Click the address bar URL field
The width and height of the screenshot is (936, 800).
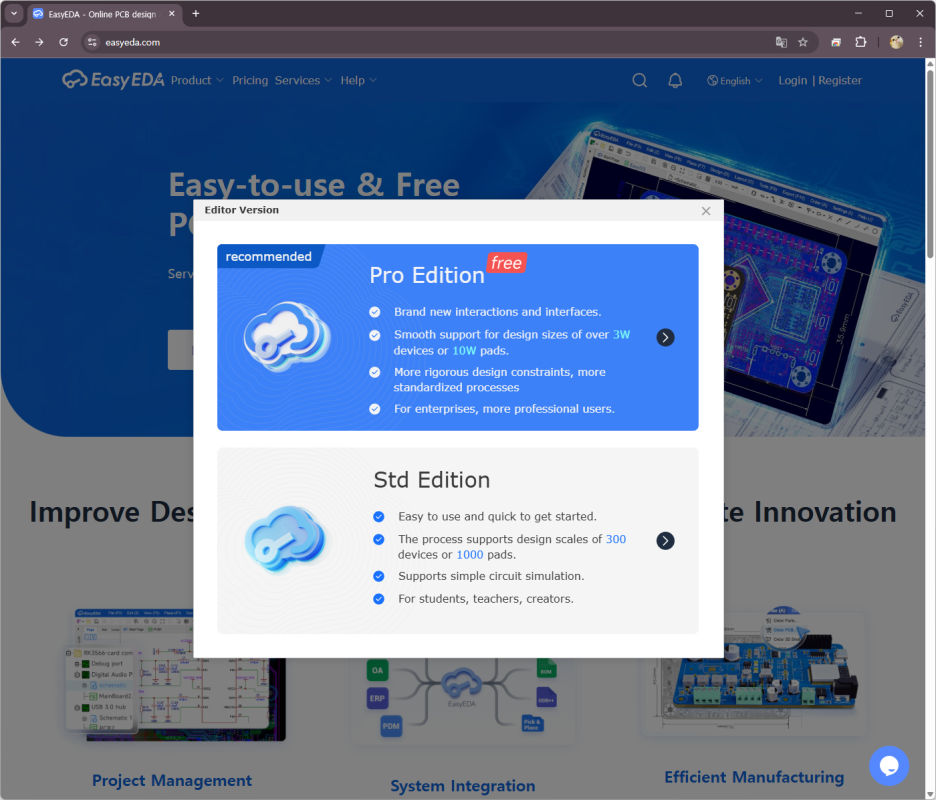[430, 42]
